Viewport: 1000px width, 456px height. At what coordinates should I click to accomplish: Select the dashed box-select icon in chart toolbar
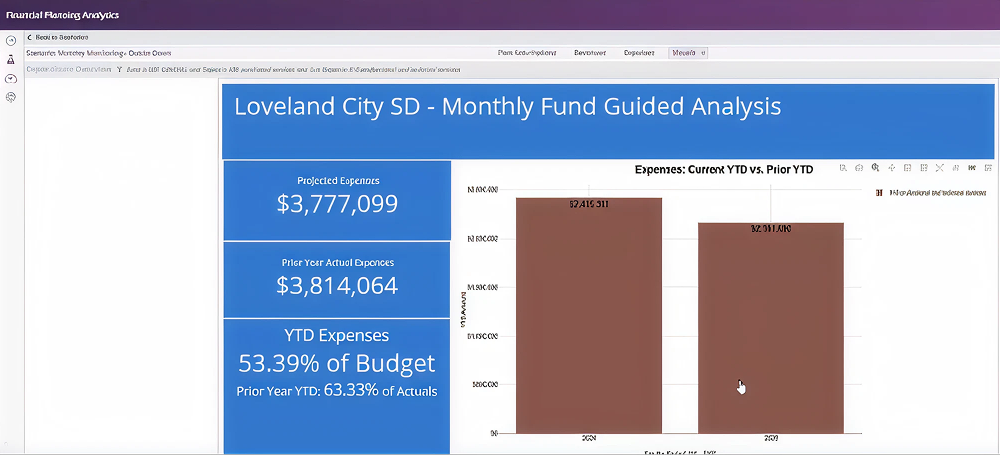point(908,168)
